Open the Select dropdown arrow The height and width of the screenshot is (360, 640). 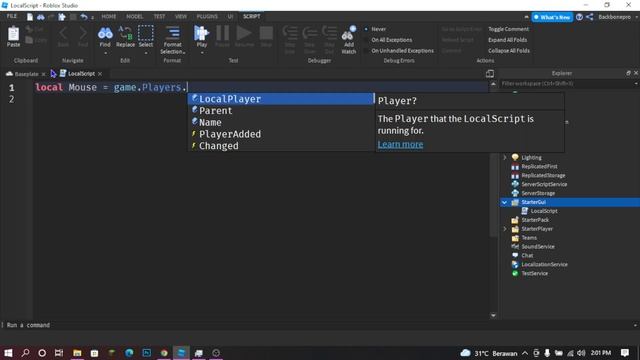[x=146, y=53]
